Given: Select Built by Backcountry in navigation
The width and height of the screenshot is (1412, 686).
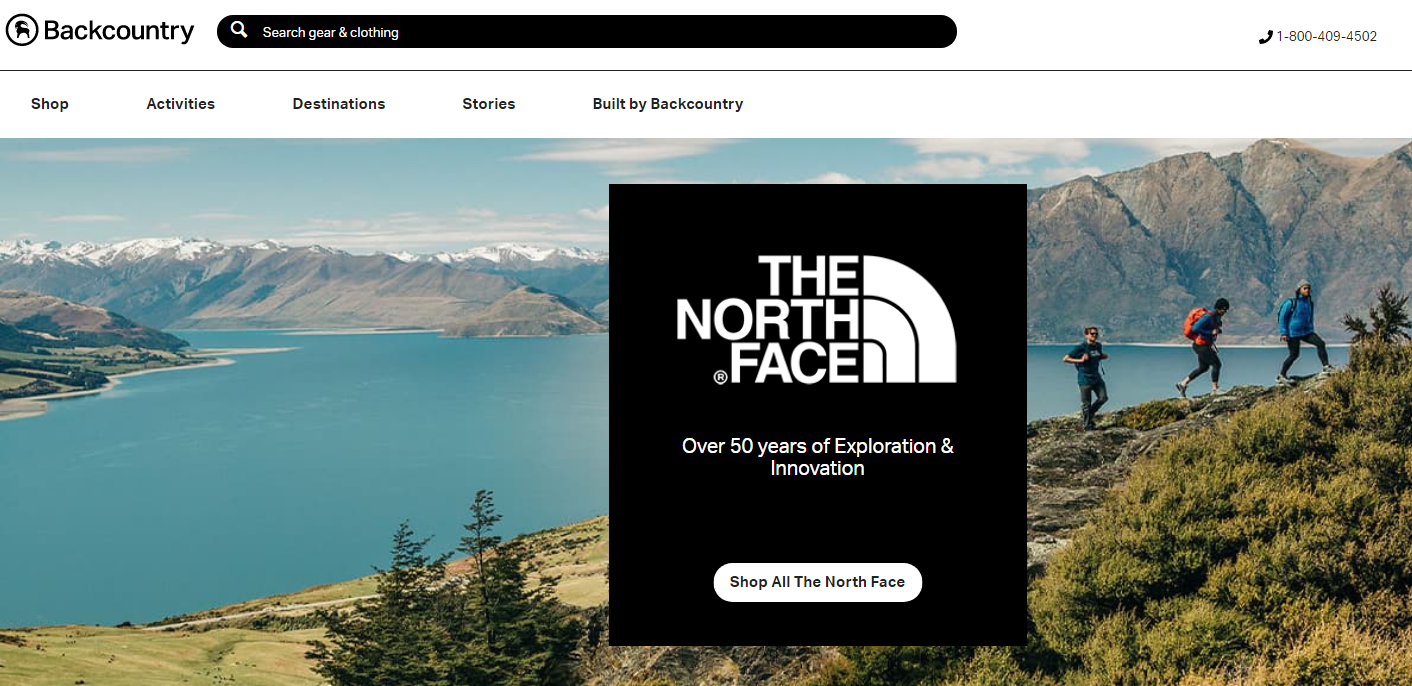Looking at the screenshot, I should [668, 104].
